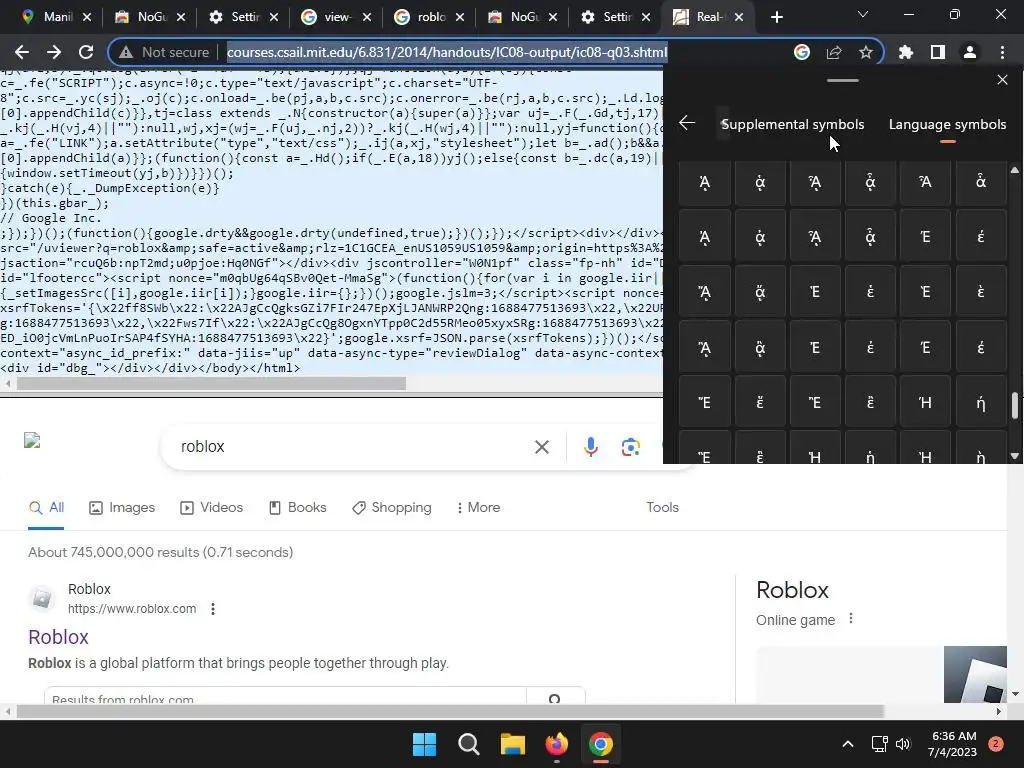1024x768 pixels.
Task: Open Chrome's three-dot menu
Action: pos(1002,52)
